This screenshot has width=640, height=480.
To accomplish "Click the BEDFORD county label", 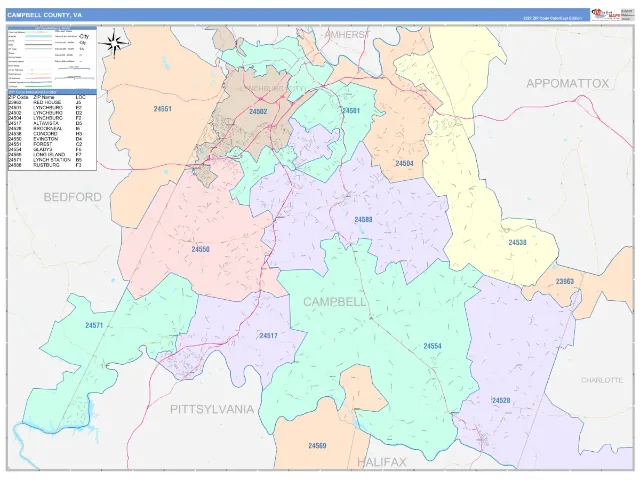I will 72,197.
